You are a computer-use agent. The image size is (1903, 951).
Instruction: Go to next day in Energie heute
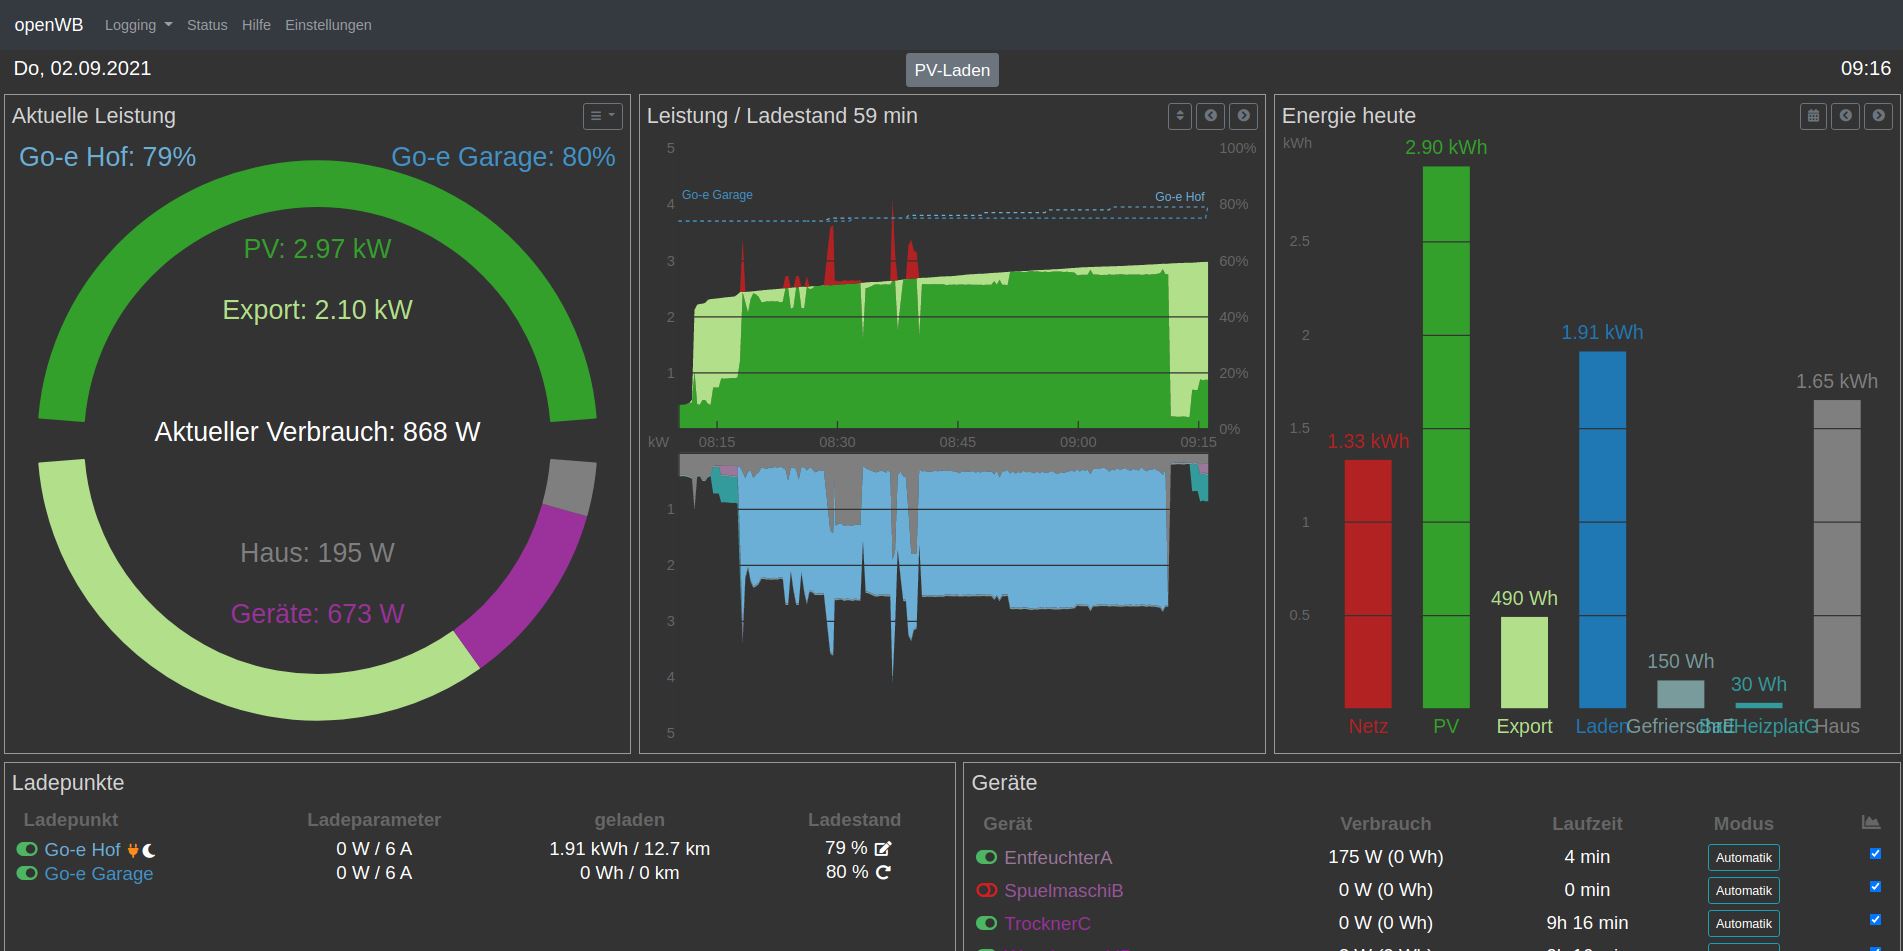[x=1879, y=116]
